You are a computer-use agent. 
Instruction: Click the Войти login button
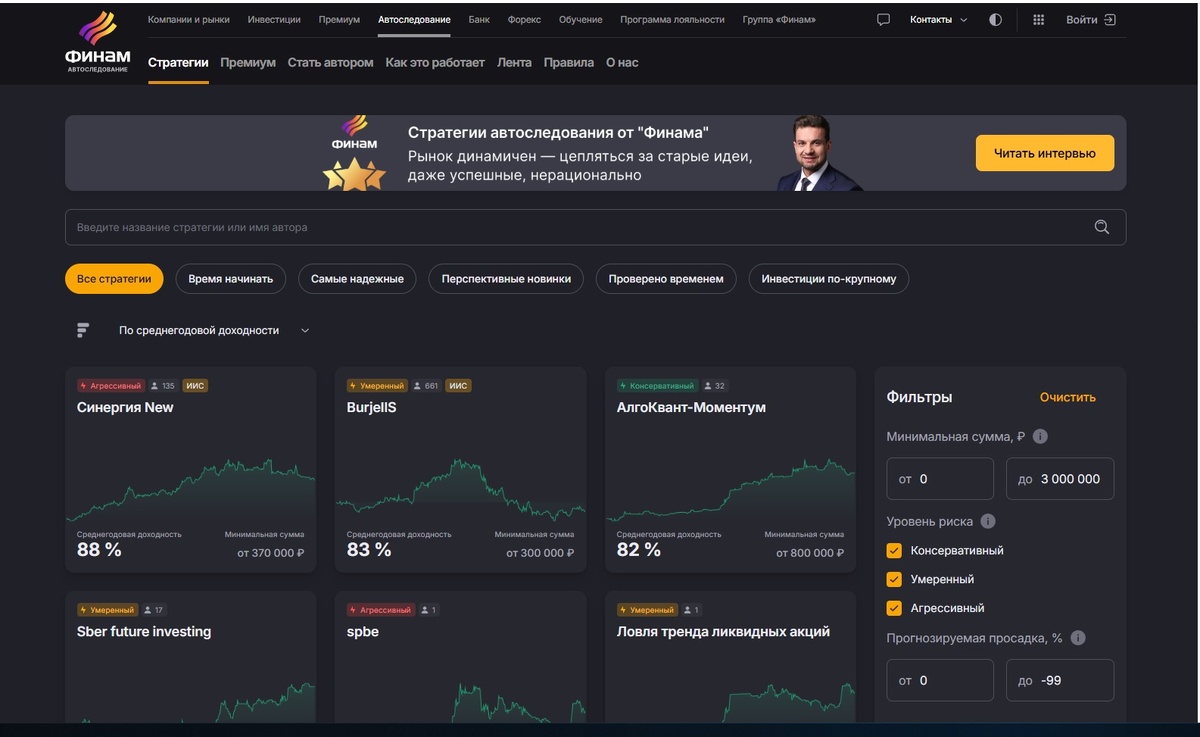tap(1091, 20)
